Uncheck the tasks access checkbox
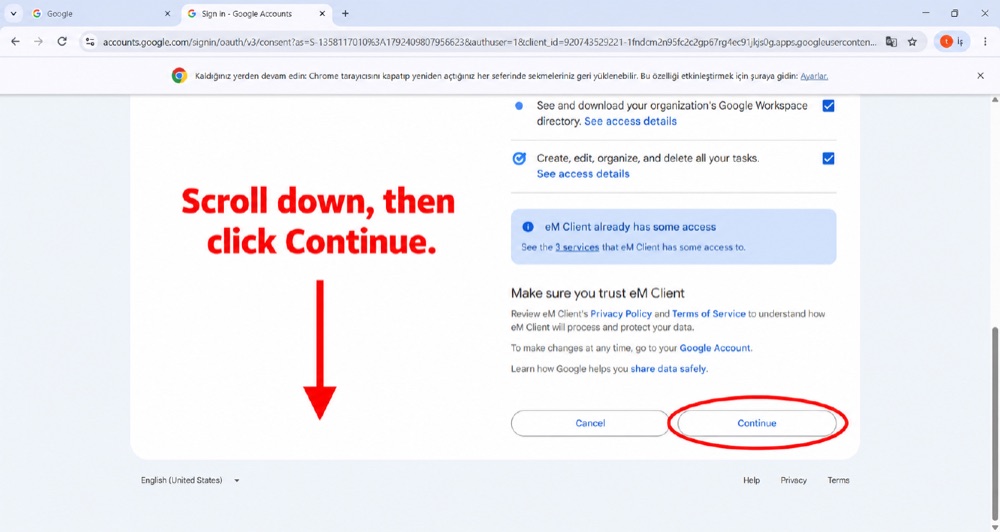 828,158
